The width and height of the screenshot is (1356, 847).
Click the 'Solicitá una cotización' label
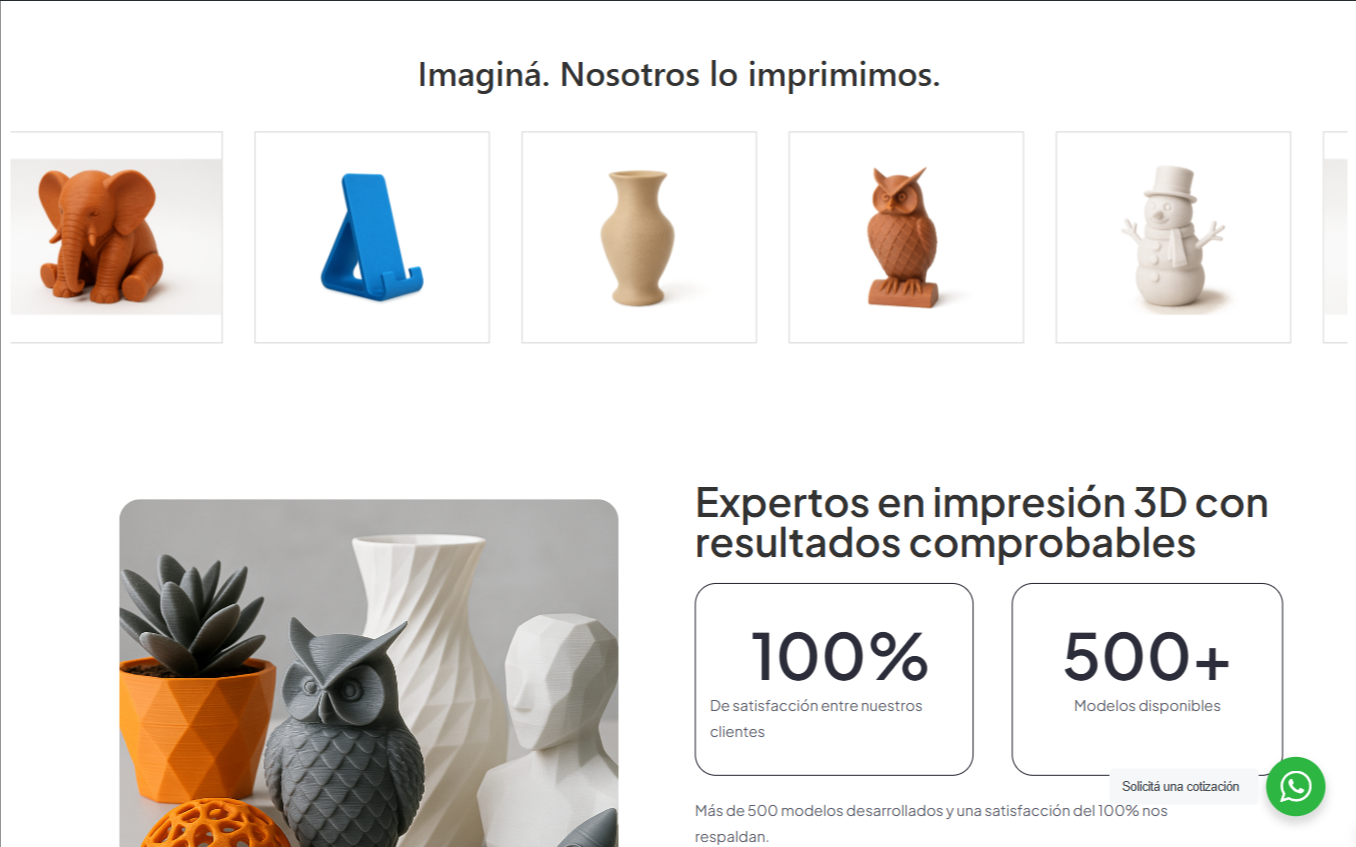(x=1180, y=787)
